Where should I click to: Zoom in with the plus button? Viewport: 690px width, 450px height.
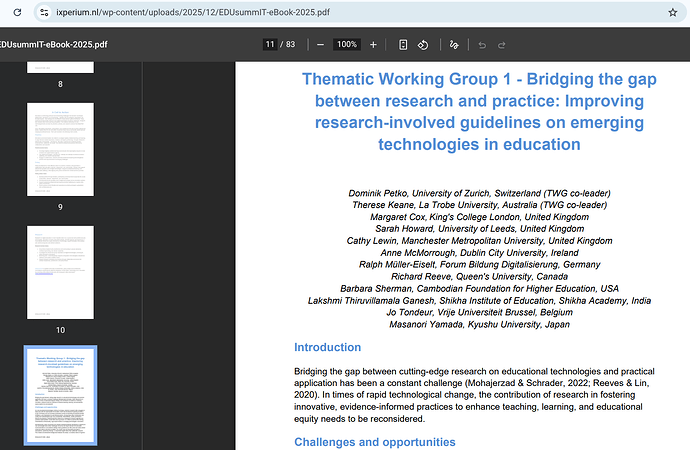coord(373,45)
